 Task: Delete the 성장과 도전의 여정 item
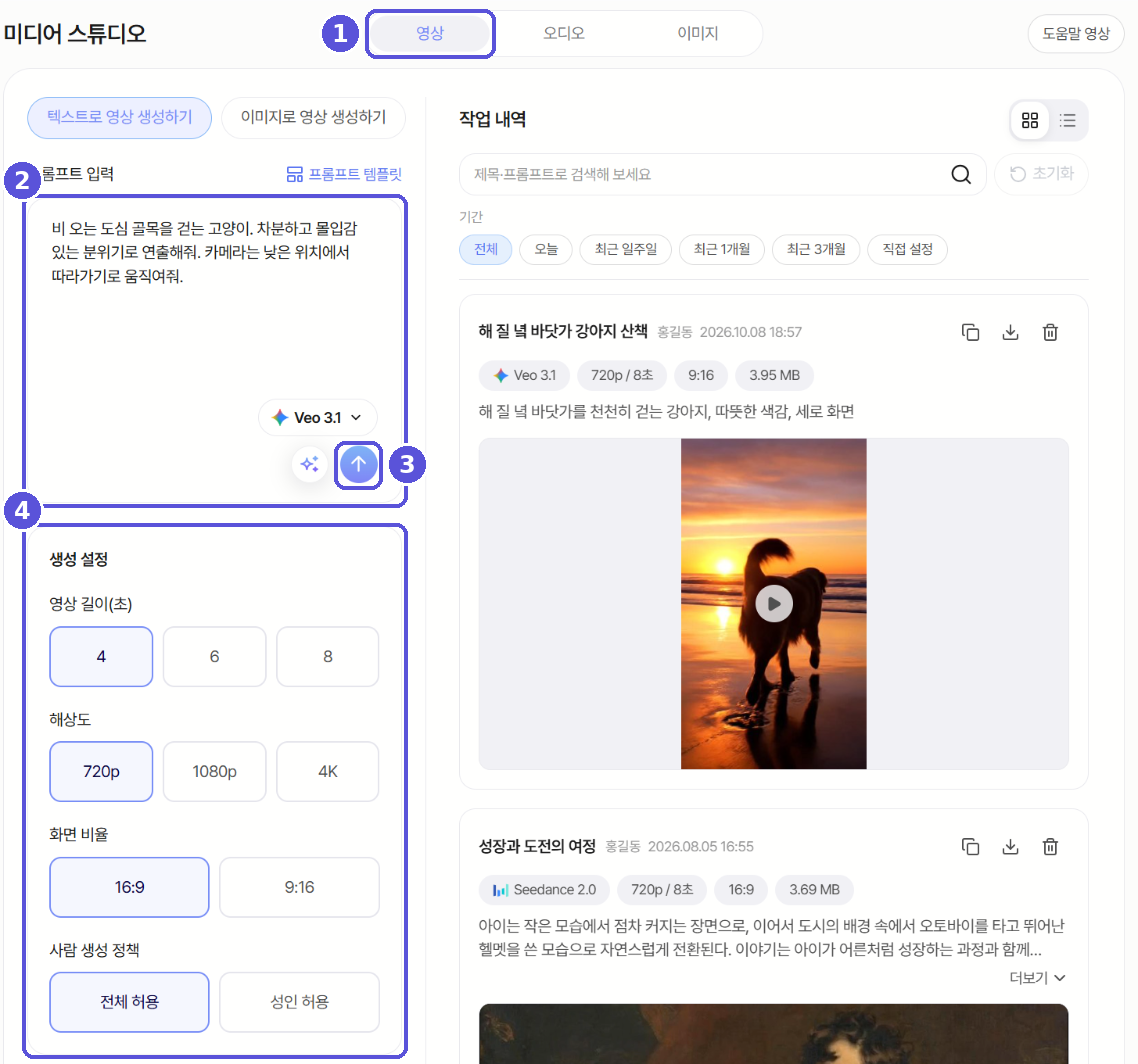click(1050, 846)
